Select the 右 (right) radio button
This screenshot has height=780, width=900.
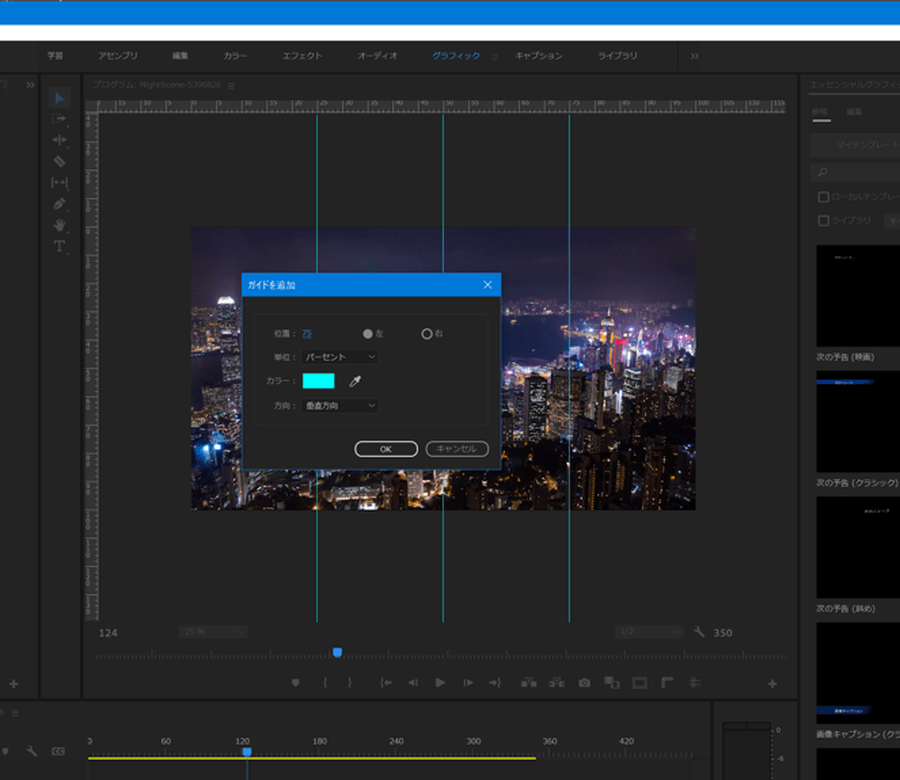click(427, 333)
